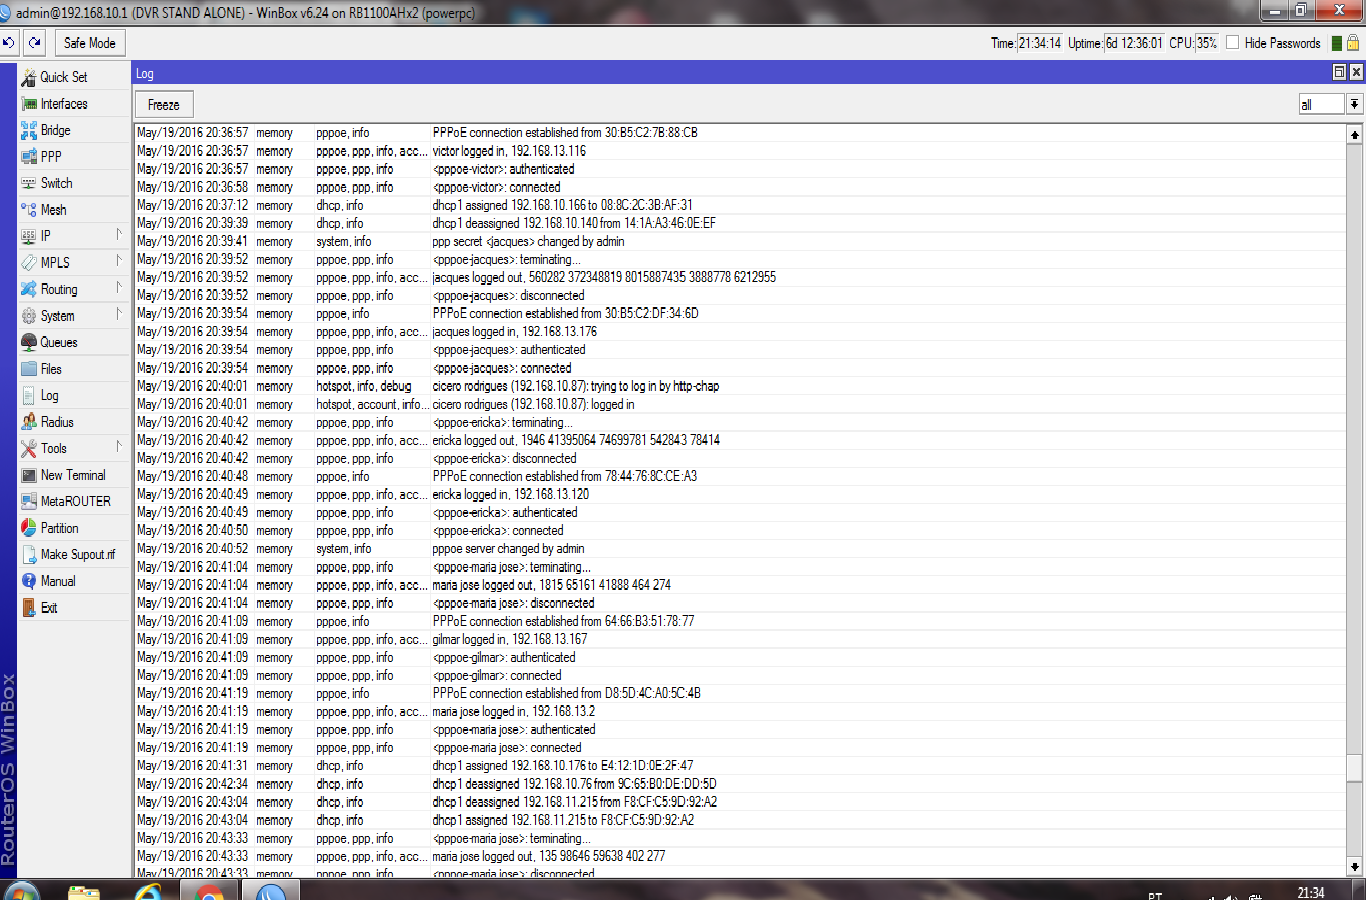Select row 'ericka logged in, 192.168.13.120'
This screenshot has height=900, width=1366.
(x=740, y=494)
